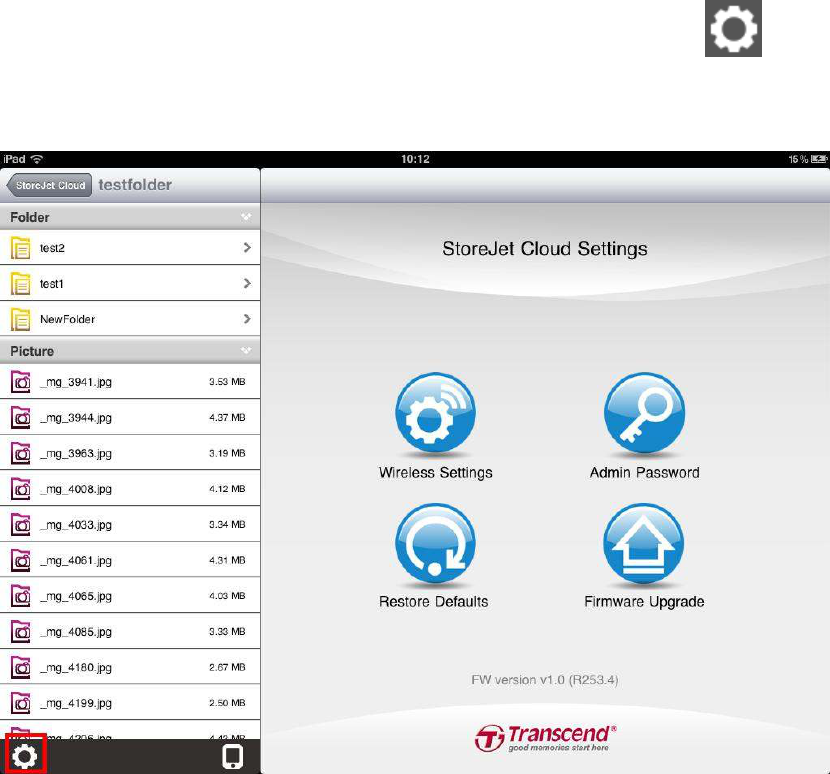The width and height of the screenshot is (830, 774).
Task: Collapse the Picture section arrow
Action: [x=246, y=350]
